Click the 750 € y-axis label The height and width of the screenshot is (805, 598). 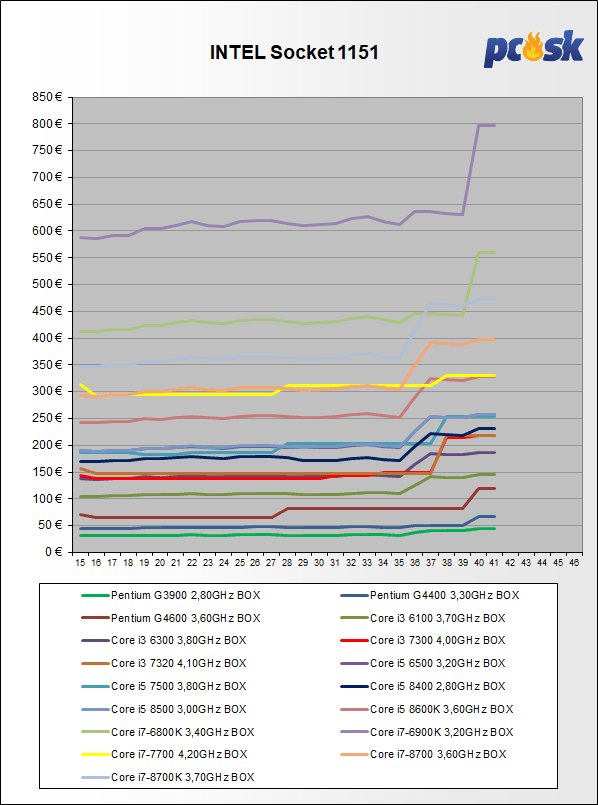(49, 150)
